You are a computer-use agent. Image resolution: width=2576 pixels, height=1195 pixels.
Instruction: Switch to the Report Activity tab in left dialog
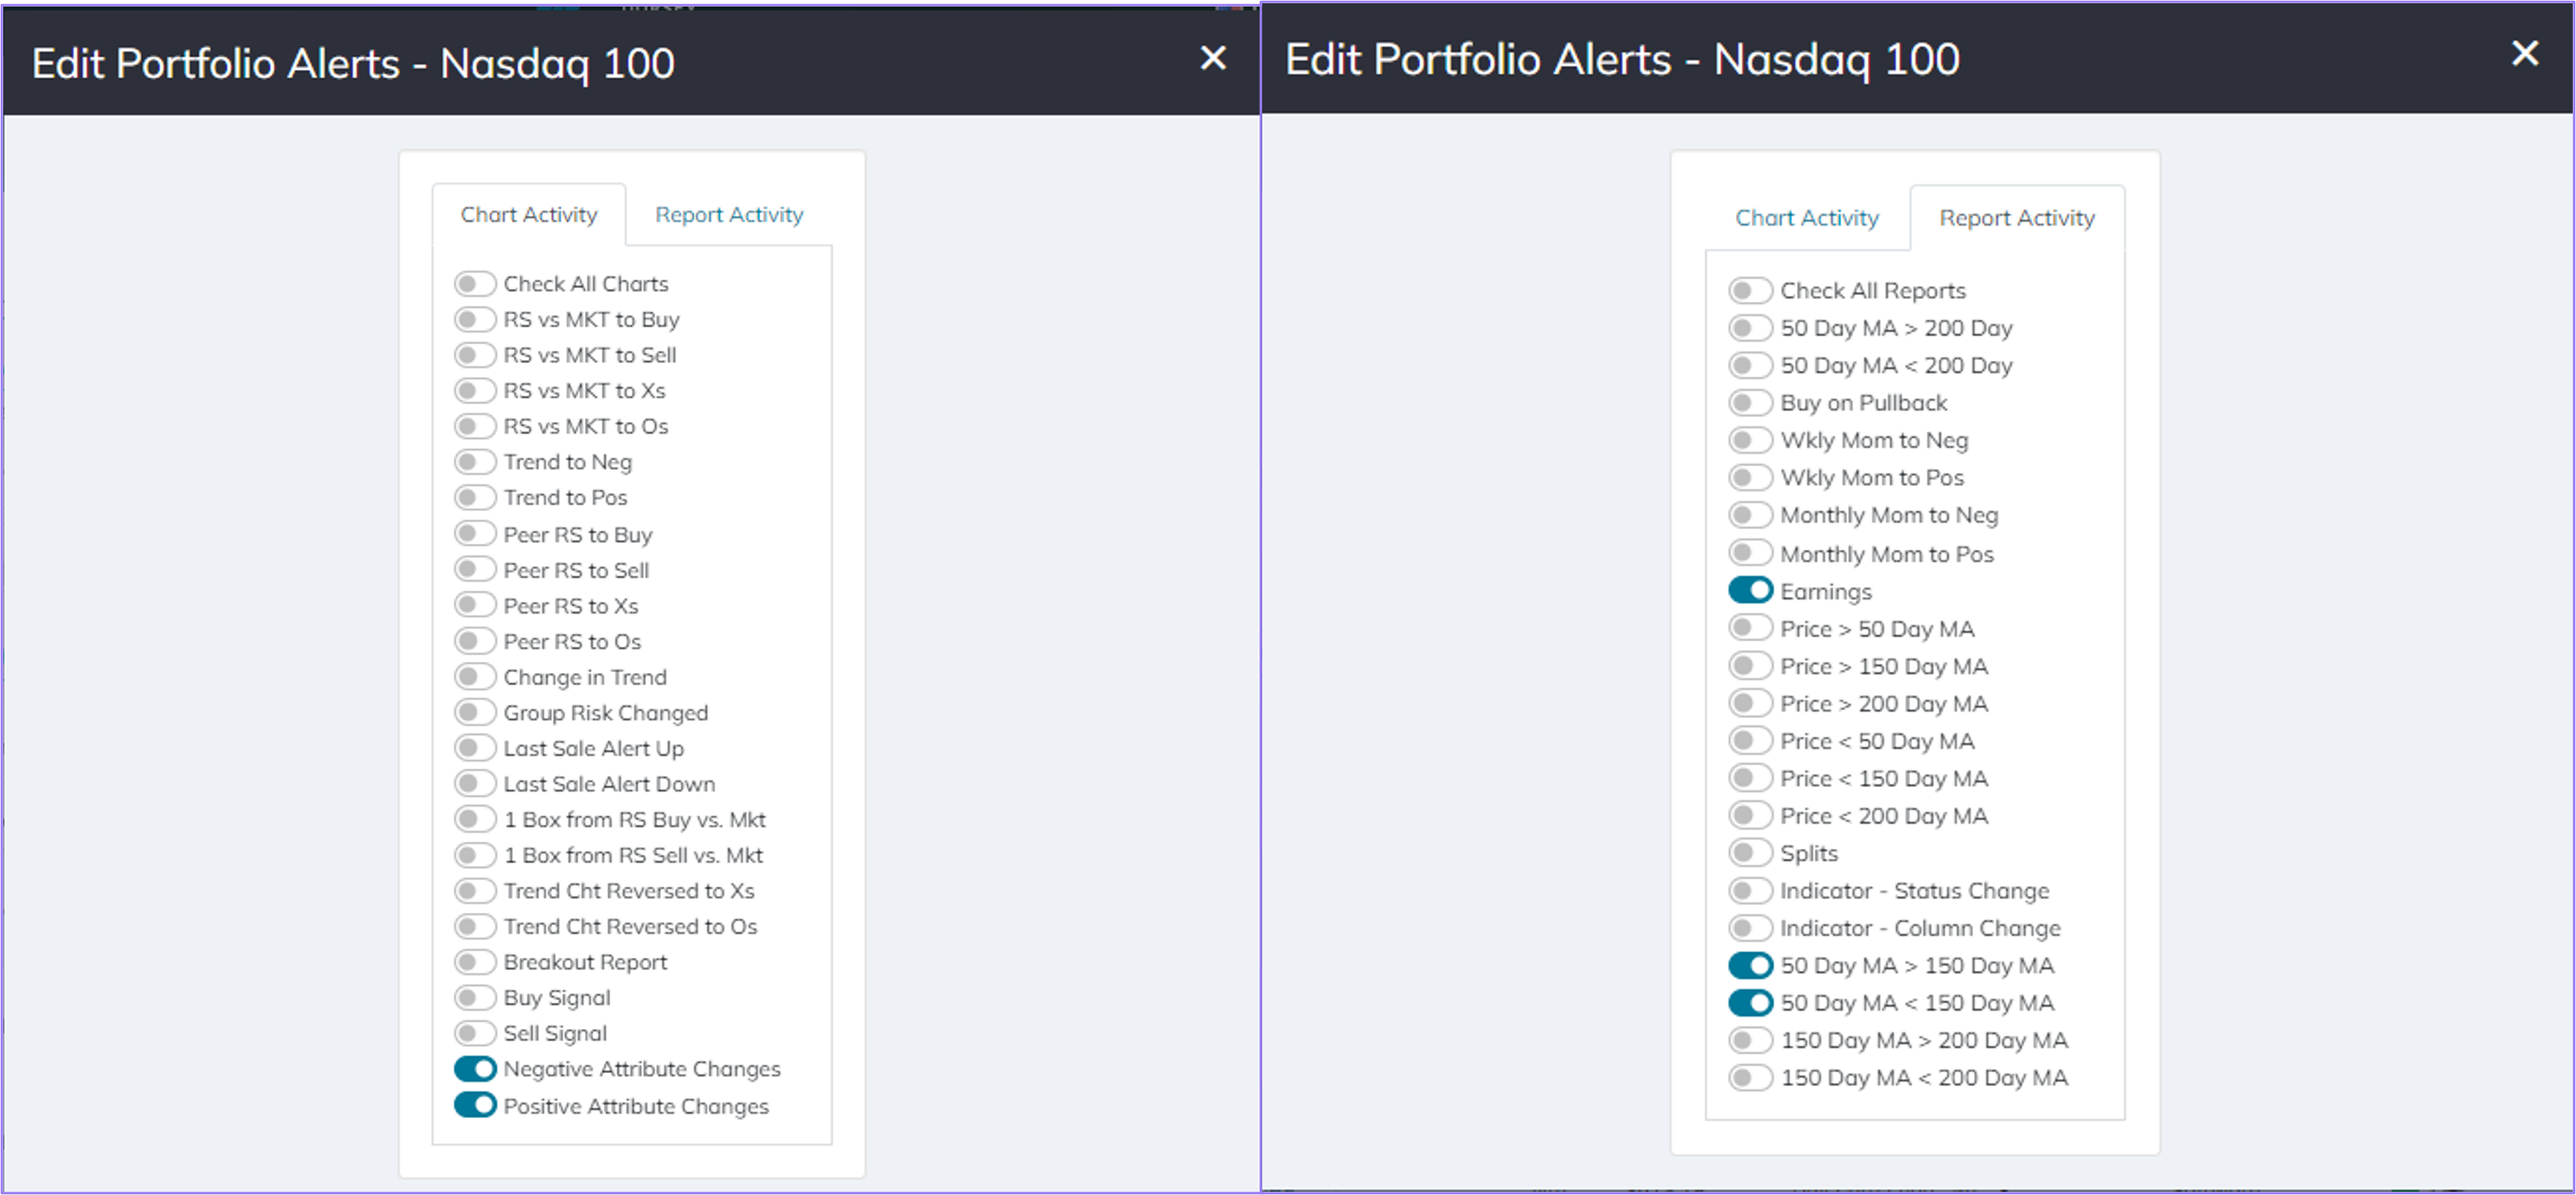729,214
